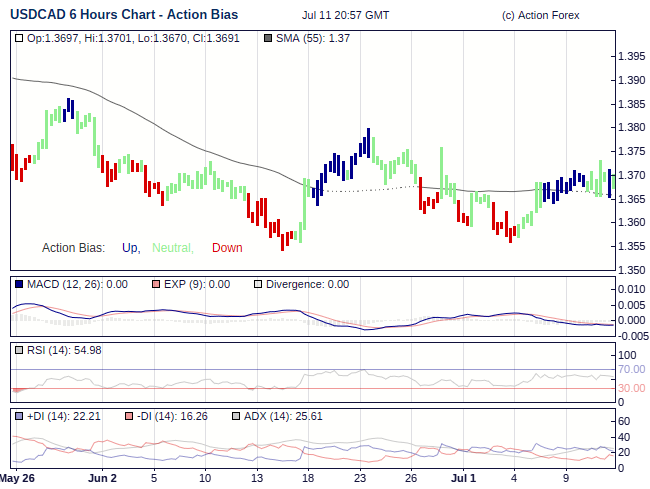The width and height of the screenshot is (650, 489).
Task: Click the SMA (55) legend swatch
Action: tap(266, 38)
